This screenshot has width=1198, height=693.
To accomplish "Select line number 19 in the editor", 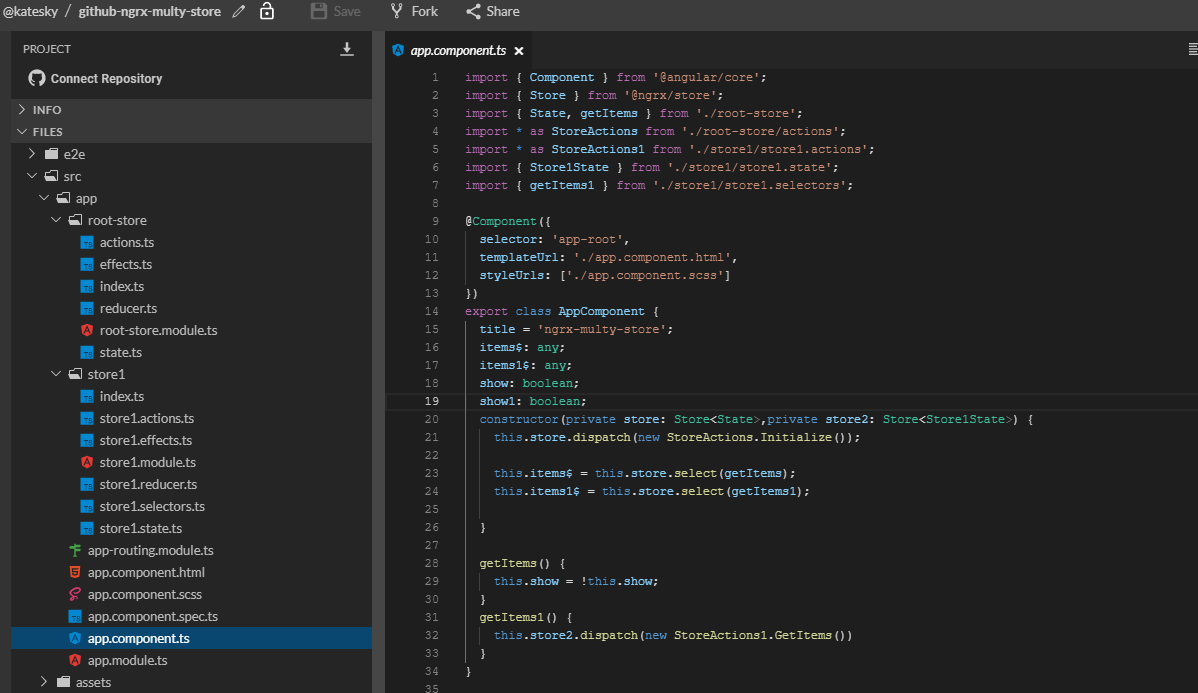I will [431, 401].
